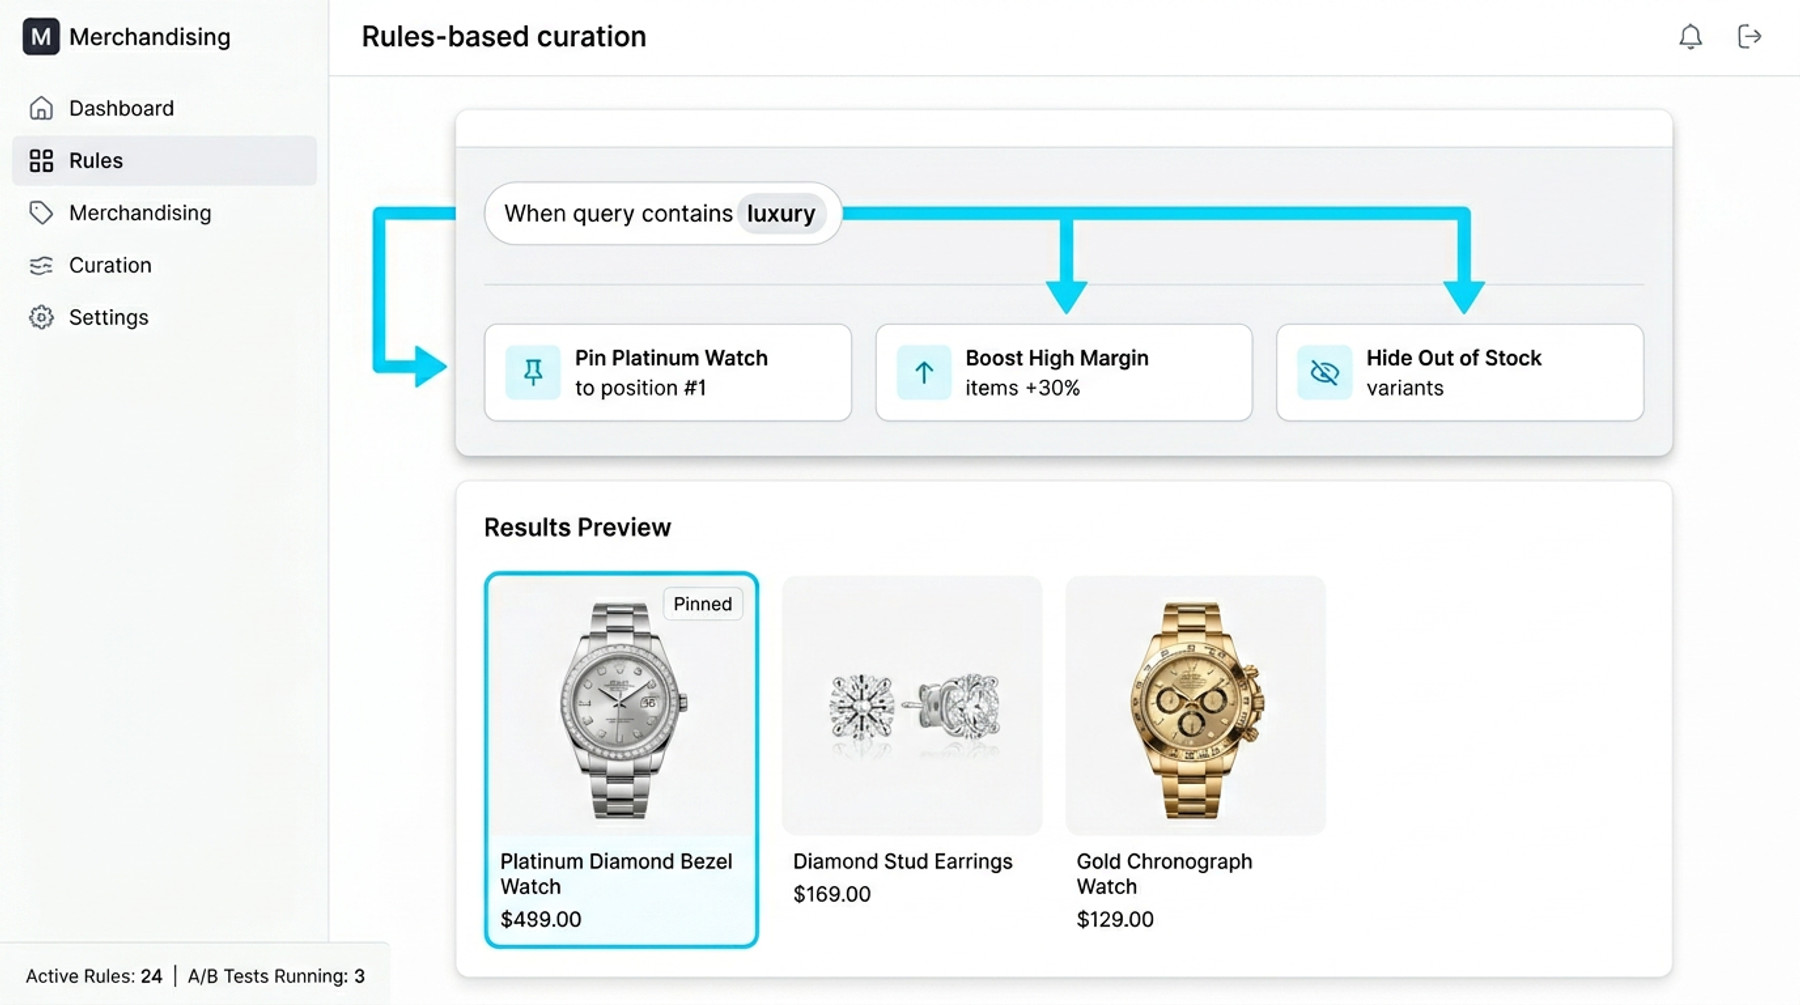
Task: Click the Settings gear icon in sidebar
Action: [x=41, y=317]
